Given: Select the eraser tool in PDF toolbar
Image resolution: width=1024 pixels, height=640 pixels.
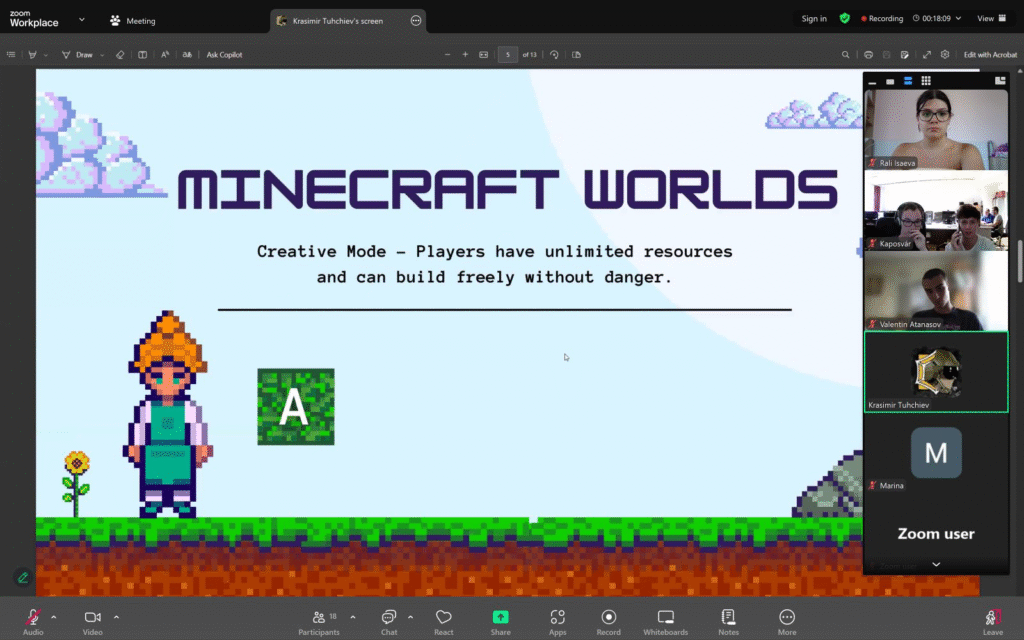Looking at the screenshot, I should pyautogui.click(x=120, y=55).
